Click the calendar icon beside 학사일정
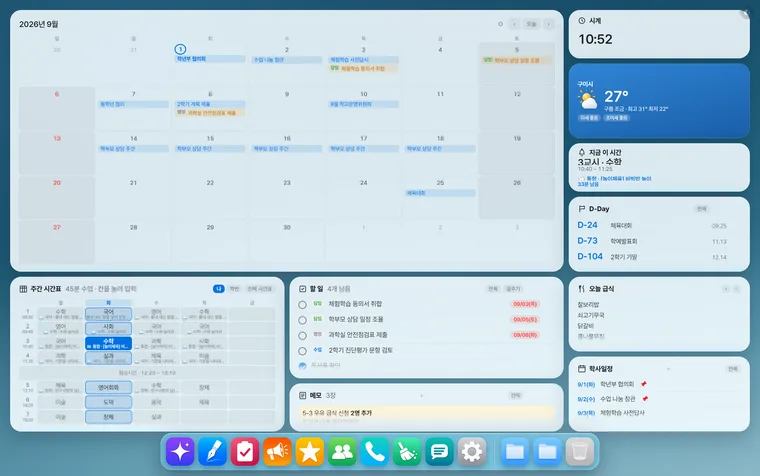 tap(582, 369)
